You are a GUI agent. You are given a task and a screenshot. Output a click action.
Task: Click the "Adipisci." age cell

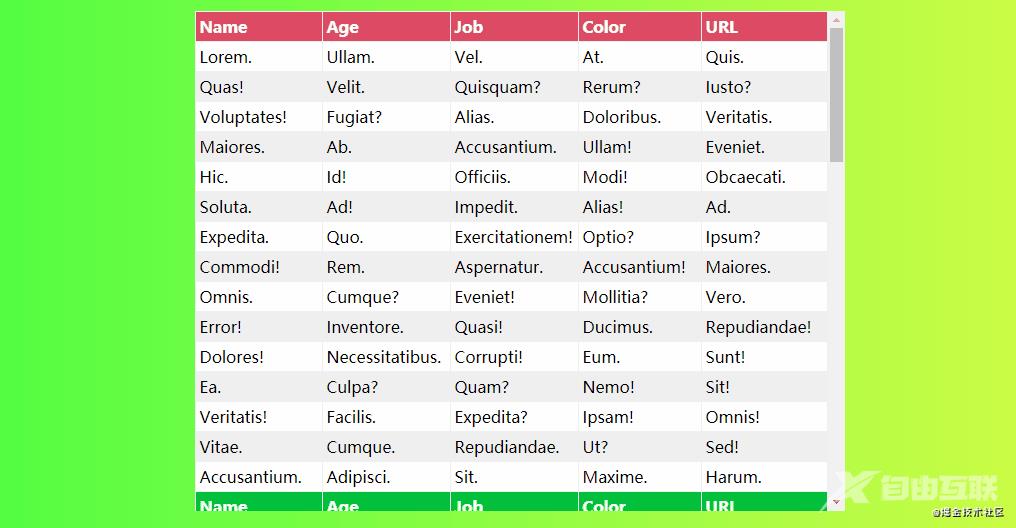click(358, 477)
